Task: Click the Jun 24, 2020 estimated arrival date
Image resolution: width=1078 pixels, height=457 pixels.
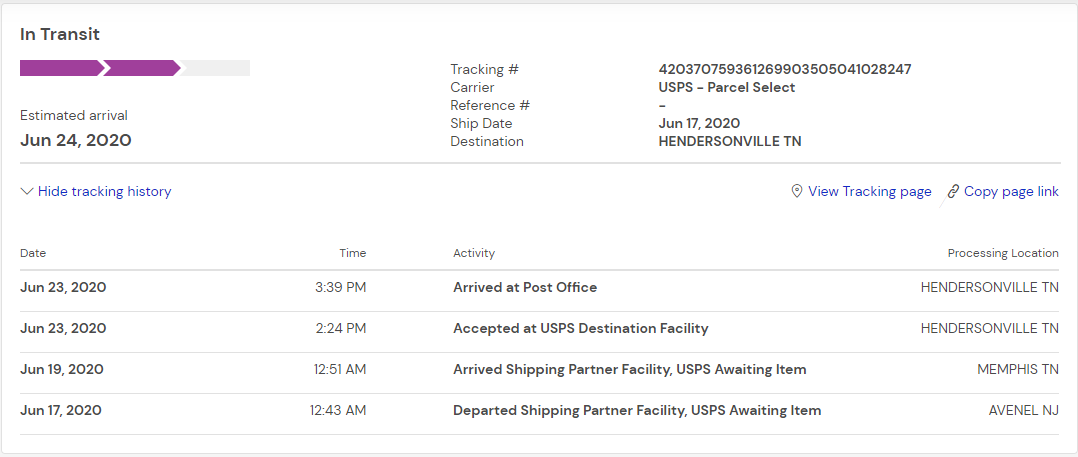Action: 76,140
